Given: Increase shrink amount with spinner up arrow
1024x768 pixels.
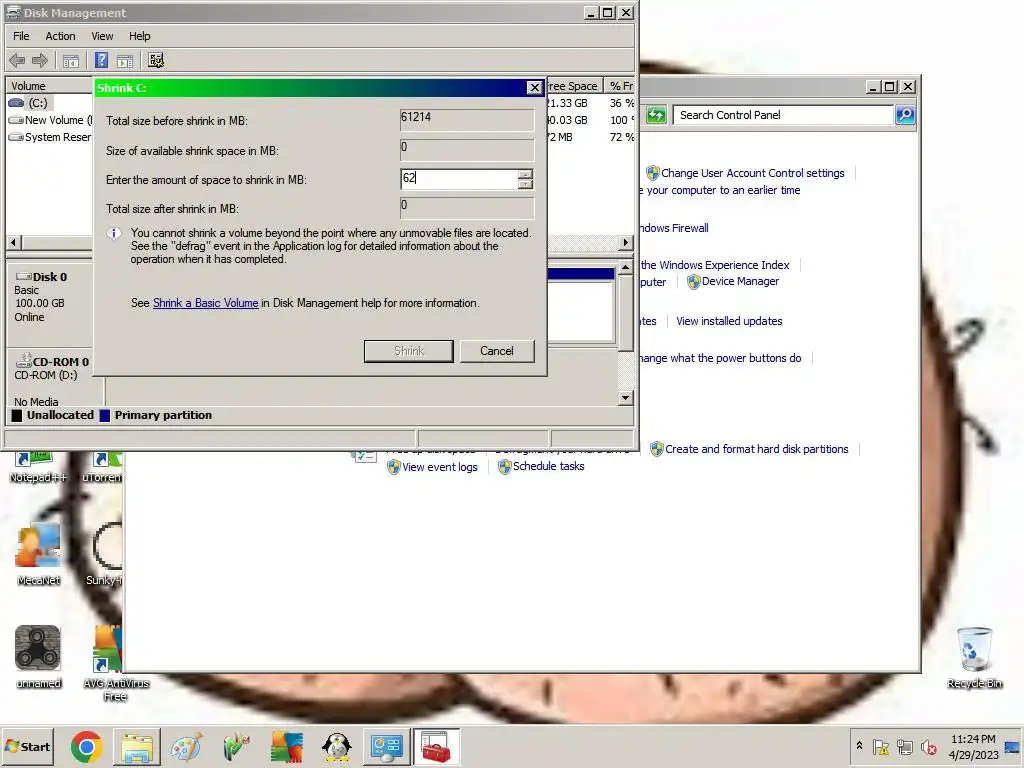Looking at the screenshot, I should (x=525, y=174).
